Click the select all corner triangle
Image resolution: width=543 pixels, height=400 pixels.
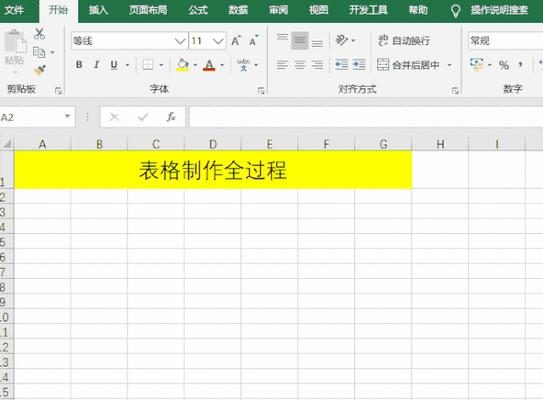click(7, 143)
